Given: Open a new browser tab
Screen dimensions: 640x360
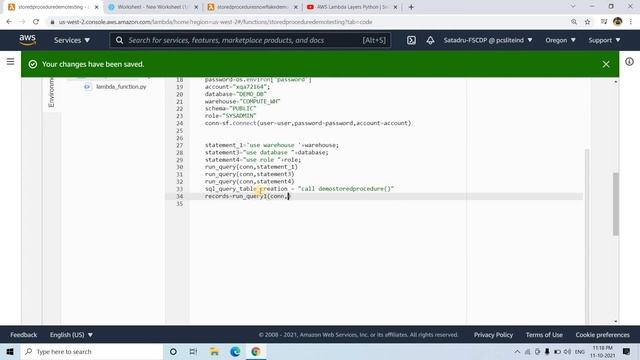Looking at the screenshot, I should (x=411, y=7).
